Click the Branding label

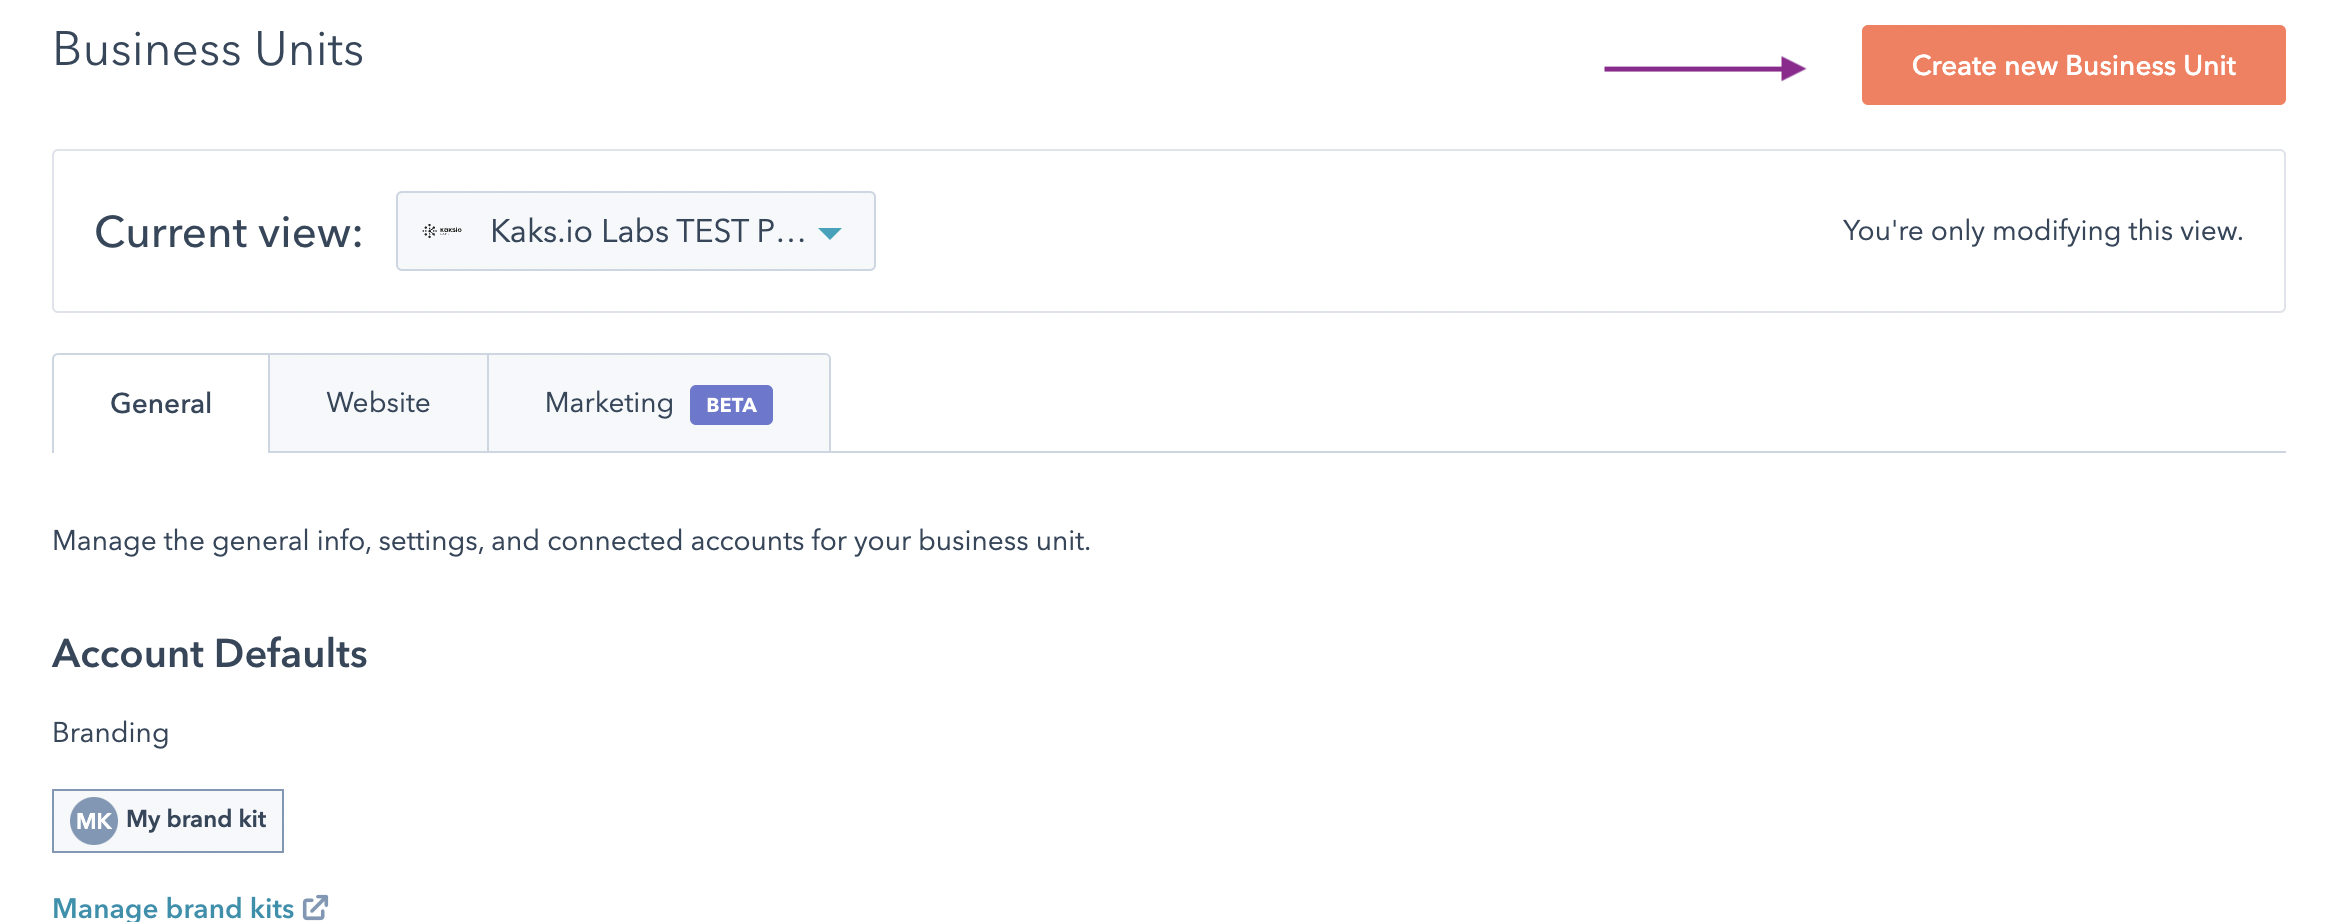coord(111,733)
